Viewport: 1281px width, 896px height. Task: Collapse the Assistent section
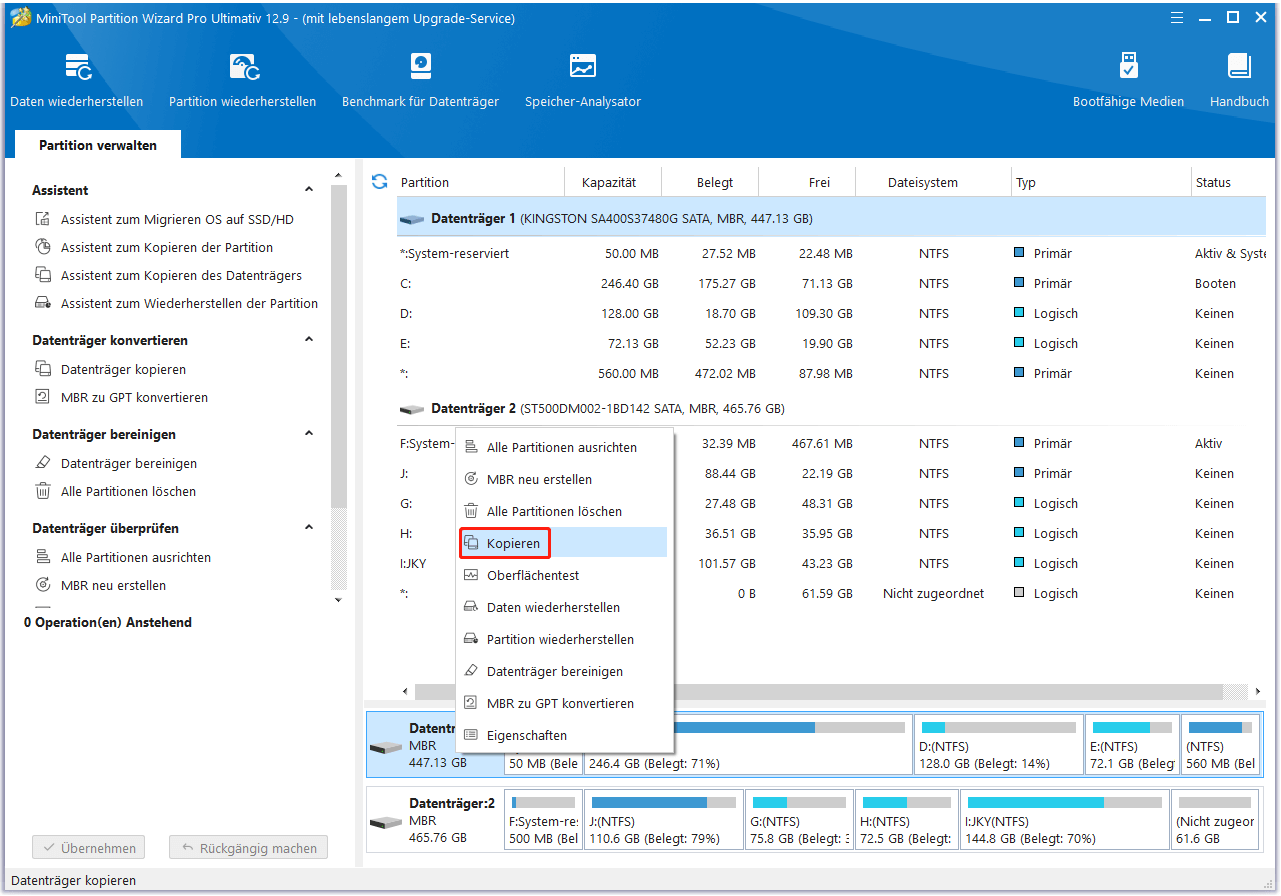309,190
